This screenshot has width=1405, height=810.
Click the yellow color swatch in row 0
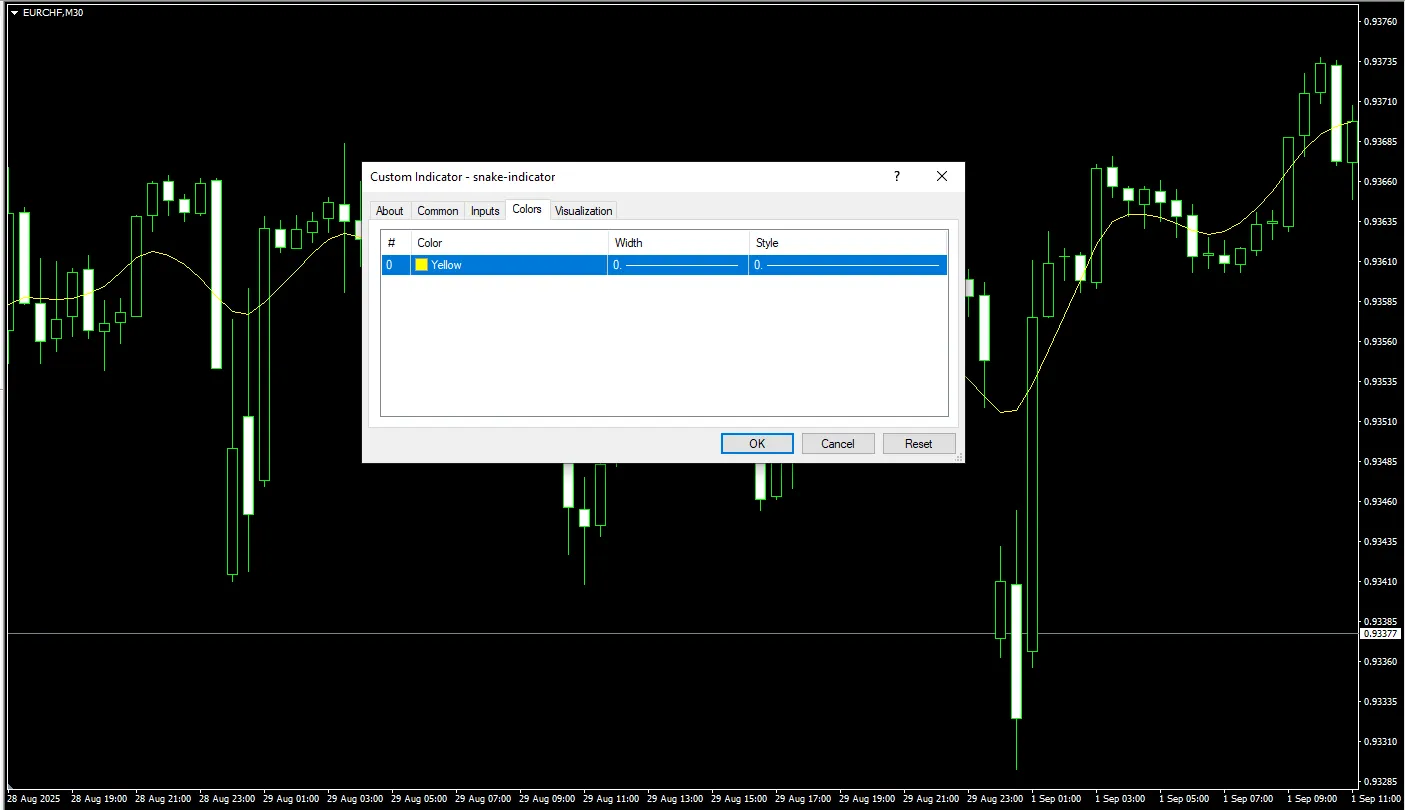coord(422,265)
